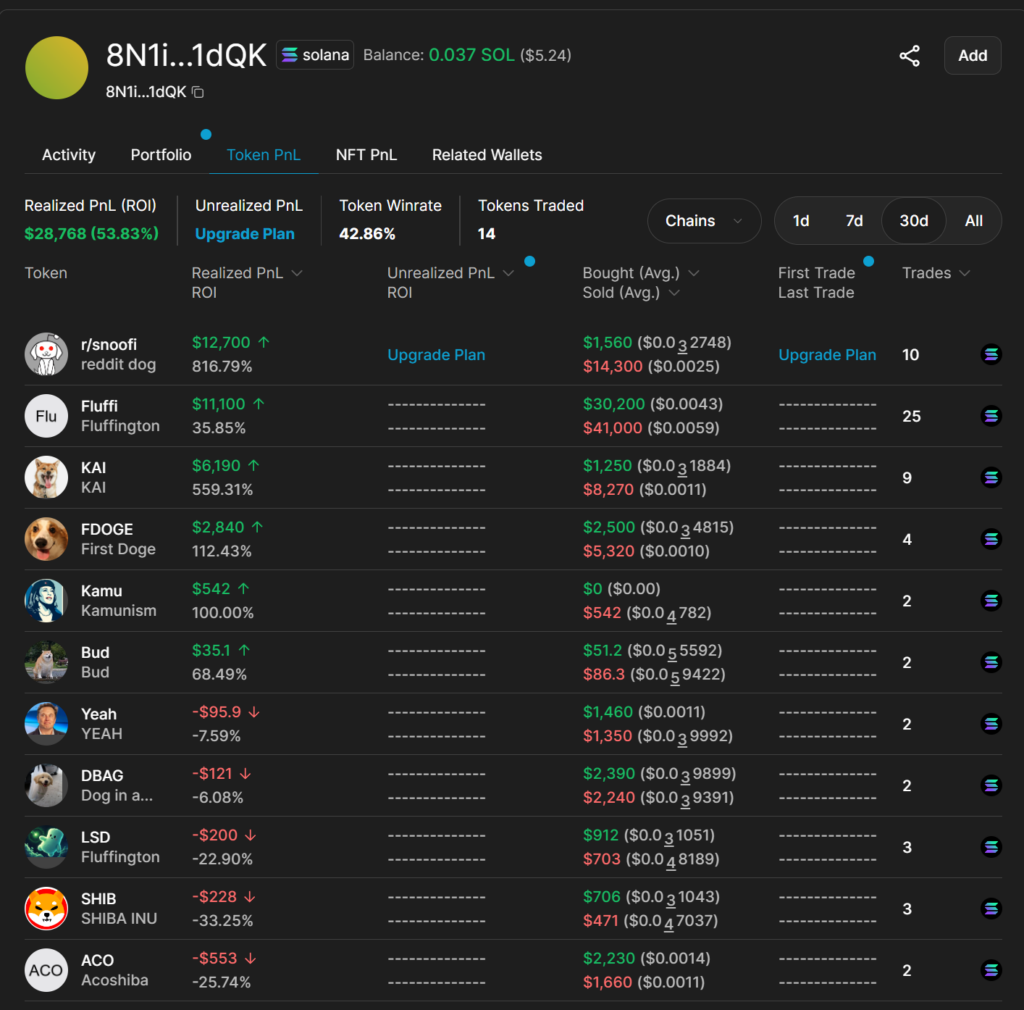1024x1010 pixels.
Task: Click the FDOGE First Doge avatar
Action: pos(46,539)
